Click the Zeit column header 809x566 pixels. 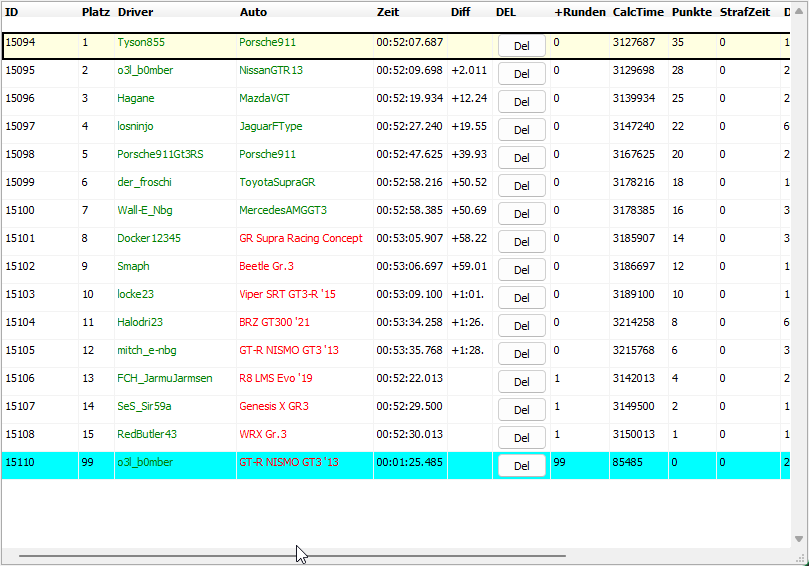(x=388, y=12)
